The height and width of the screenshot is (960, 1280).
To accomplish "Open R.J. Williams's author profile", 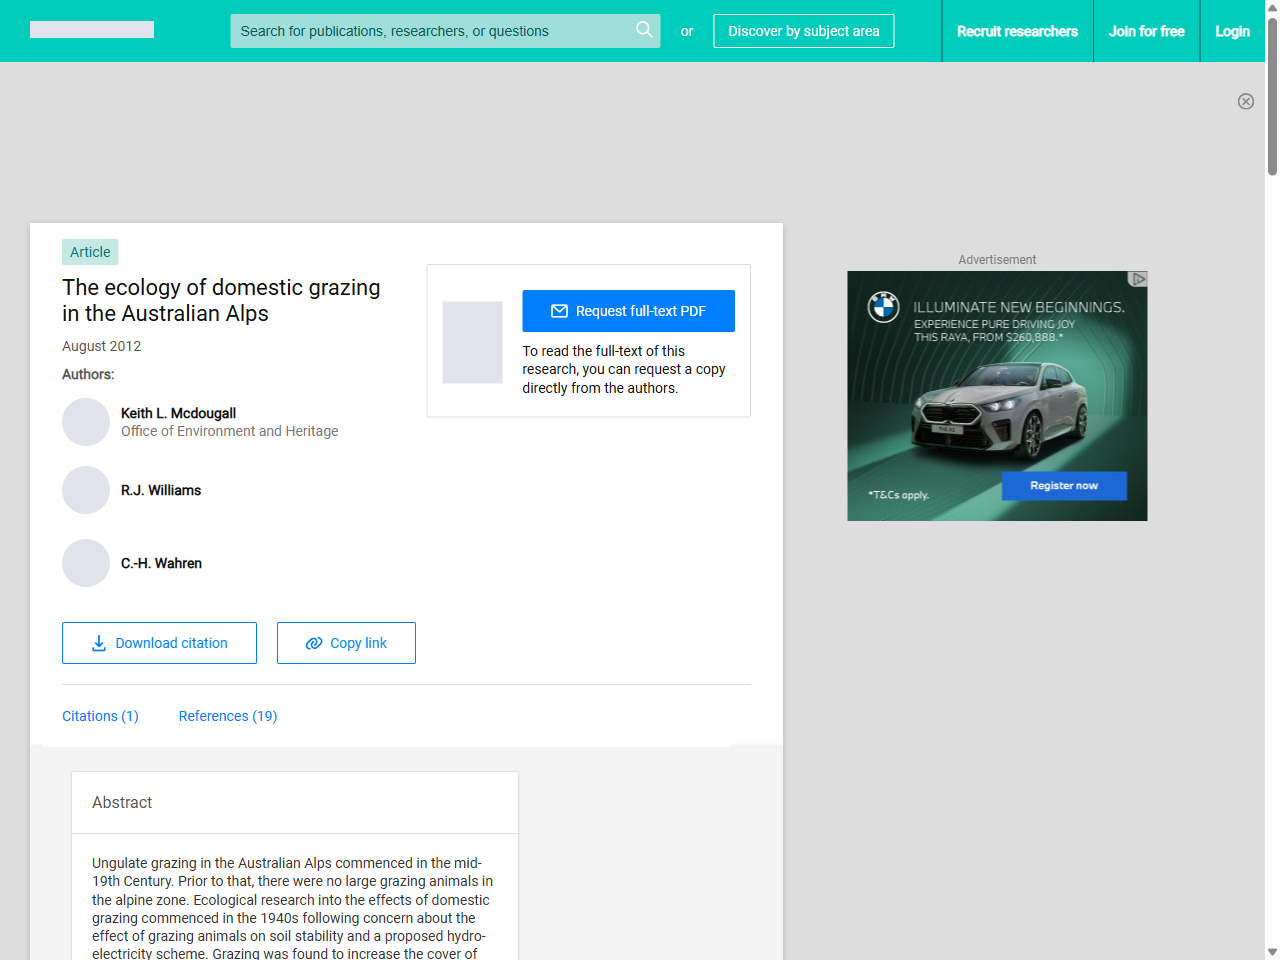I will click(x=161, y=490).
